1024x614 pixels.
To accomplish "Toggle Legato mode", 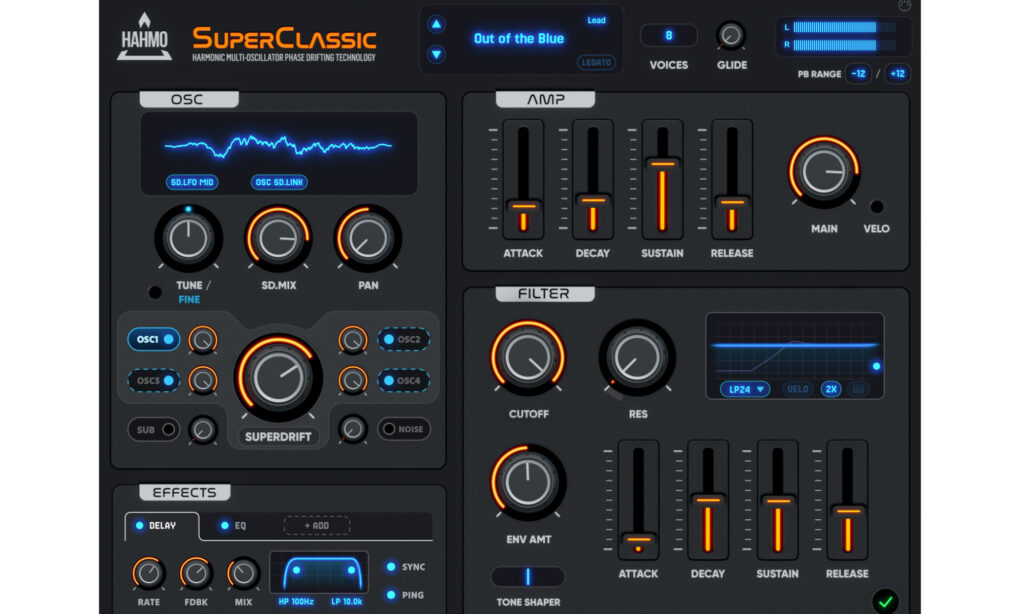I will (x=596, y=63).
